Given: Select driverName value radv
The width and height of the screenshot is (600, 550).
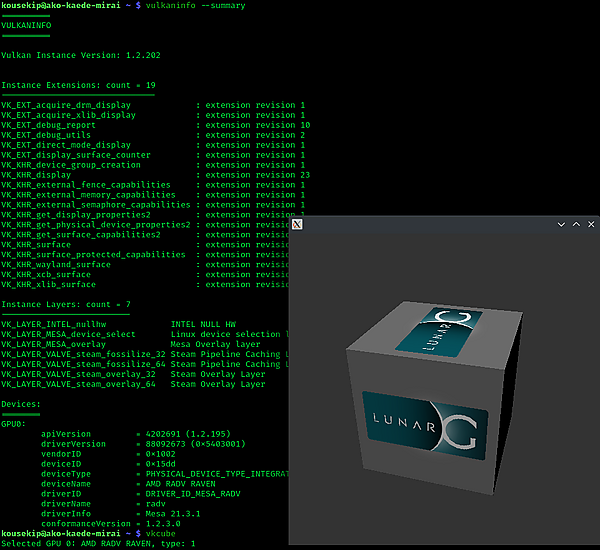Looking at the screenshot, I should (x=156, y=503).
